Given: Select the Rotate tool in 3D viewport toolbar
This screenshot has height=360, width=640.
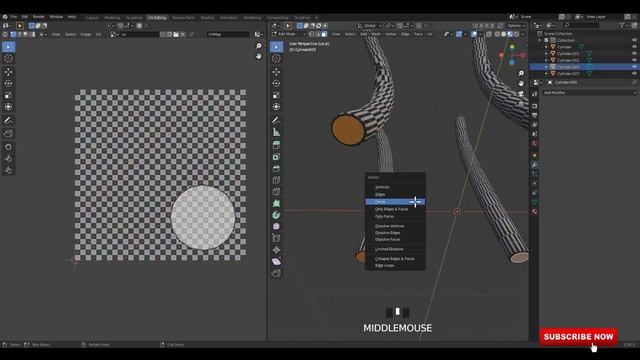Looking at the screenshot, I should coord(276,83).
